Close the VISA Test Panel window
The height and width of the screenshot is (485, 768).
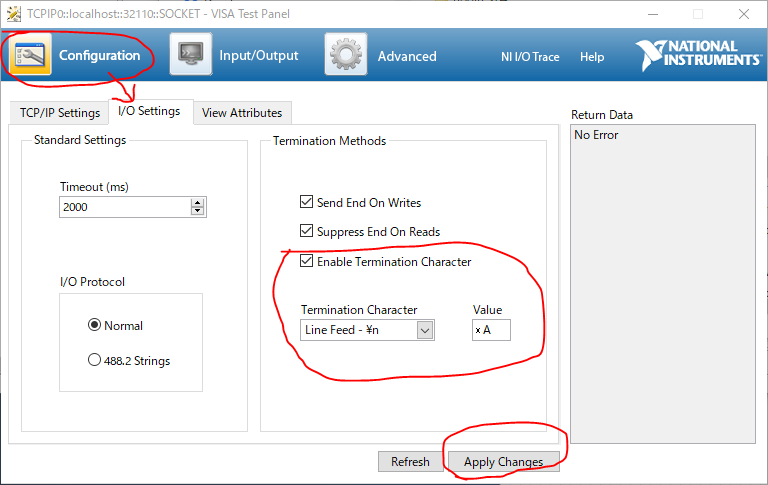point(744,14)
